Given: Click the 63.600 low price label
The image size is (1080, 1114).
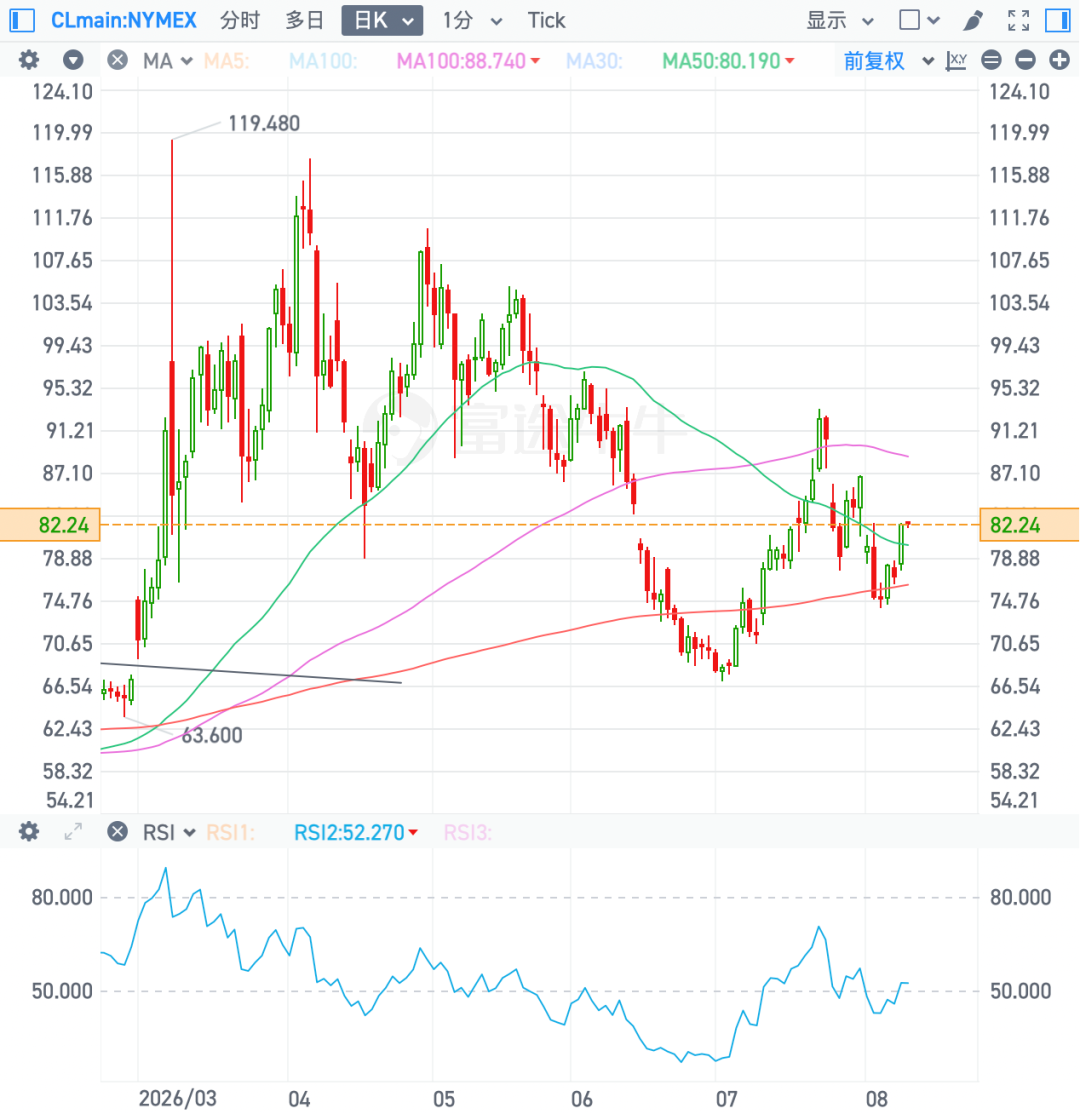Looking at the screenshot, I should point(212,735).
